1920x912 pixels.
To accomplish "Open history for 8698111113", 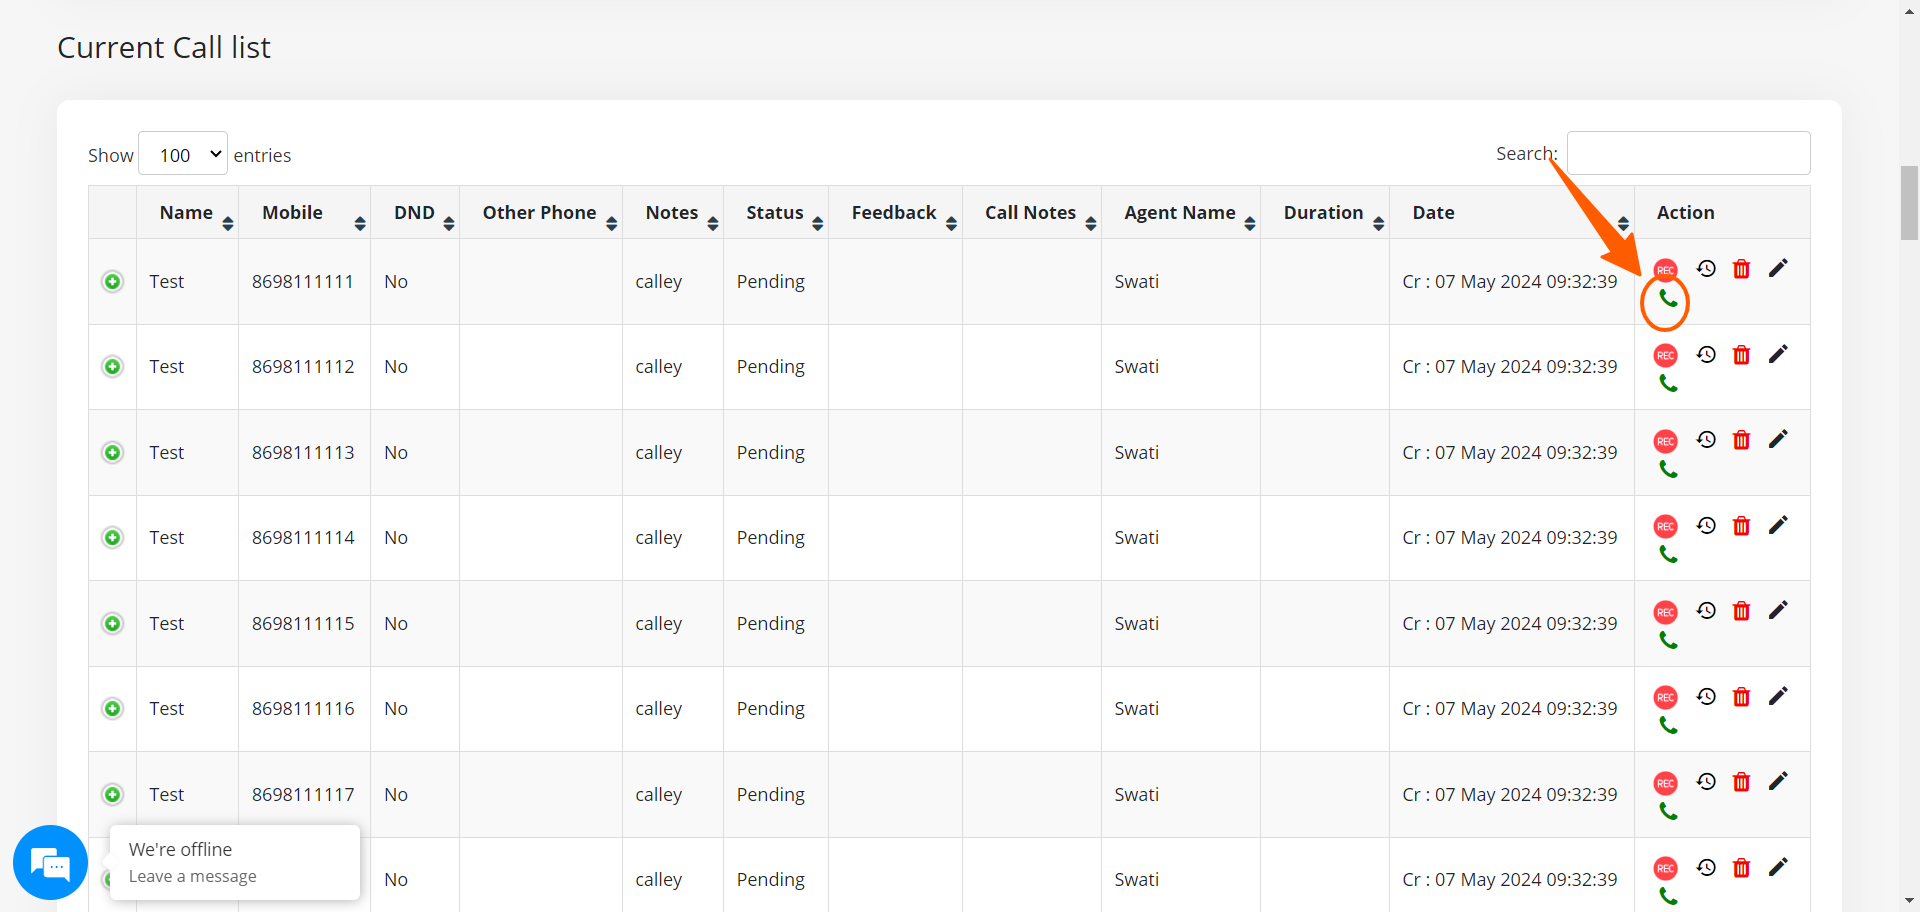I will click(1706, 439).
